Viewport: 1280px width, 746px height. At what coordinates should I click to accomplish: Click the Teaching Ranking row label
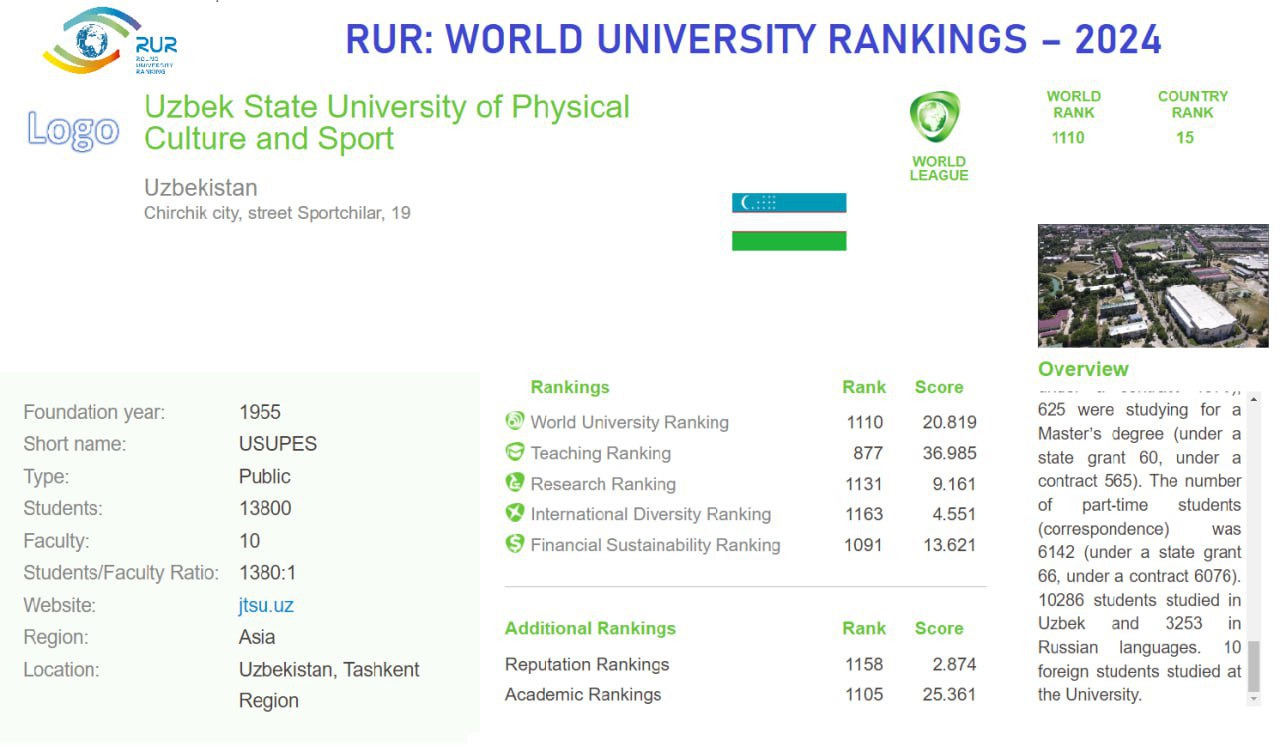pyautogui.click(x=600, y=453)
